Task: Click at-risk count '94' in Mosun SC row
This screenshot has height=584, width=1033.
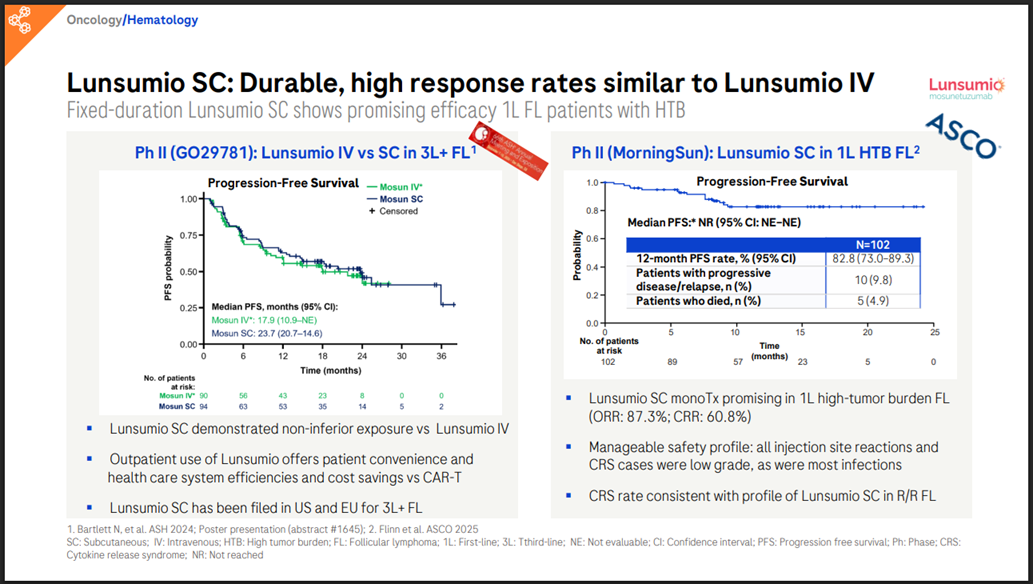Action: coord(204,407)
